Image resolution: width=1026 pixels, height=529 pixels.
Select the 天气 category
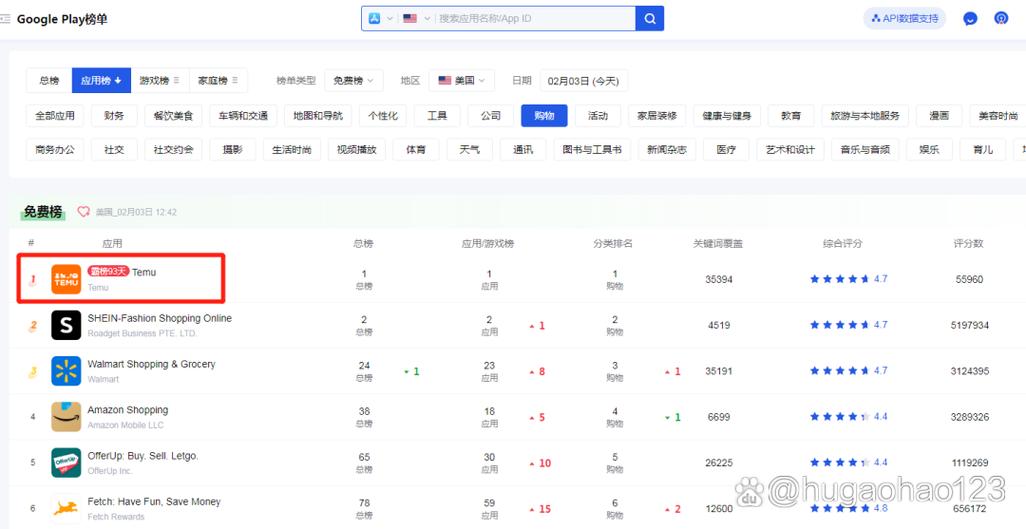click(469, 150)
